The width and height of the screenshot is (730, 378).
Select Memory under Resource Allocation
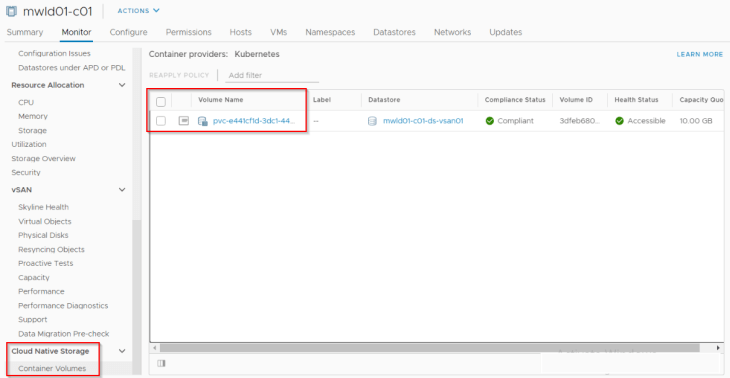pyautogui.click(x=33, y=116)
